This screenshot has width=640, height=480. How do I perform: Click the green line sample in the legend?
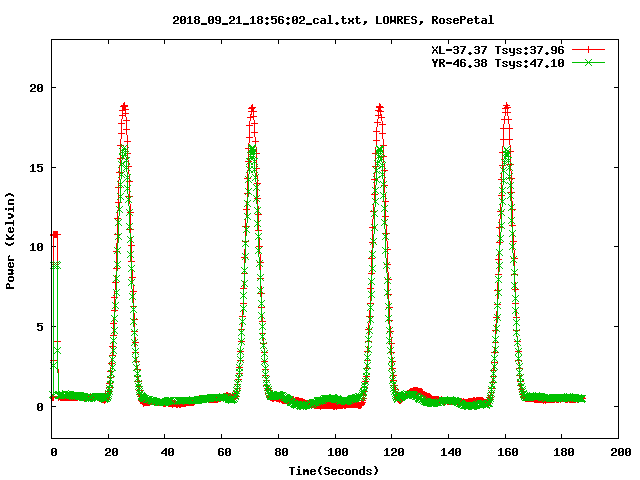tap(588, 62)
